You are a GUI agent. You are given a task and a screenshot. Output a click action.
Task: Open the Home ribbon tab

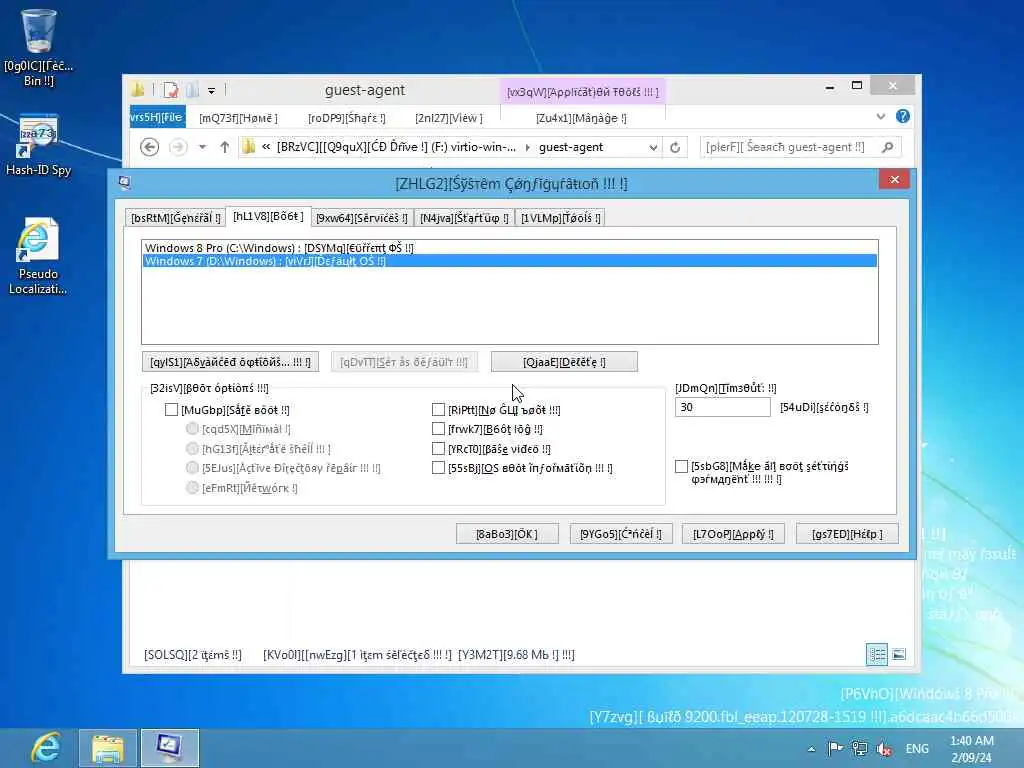click(238, 118)
